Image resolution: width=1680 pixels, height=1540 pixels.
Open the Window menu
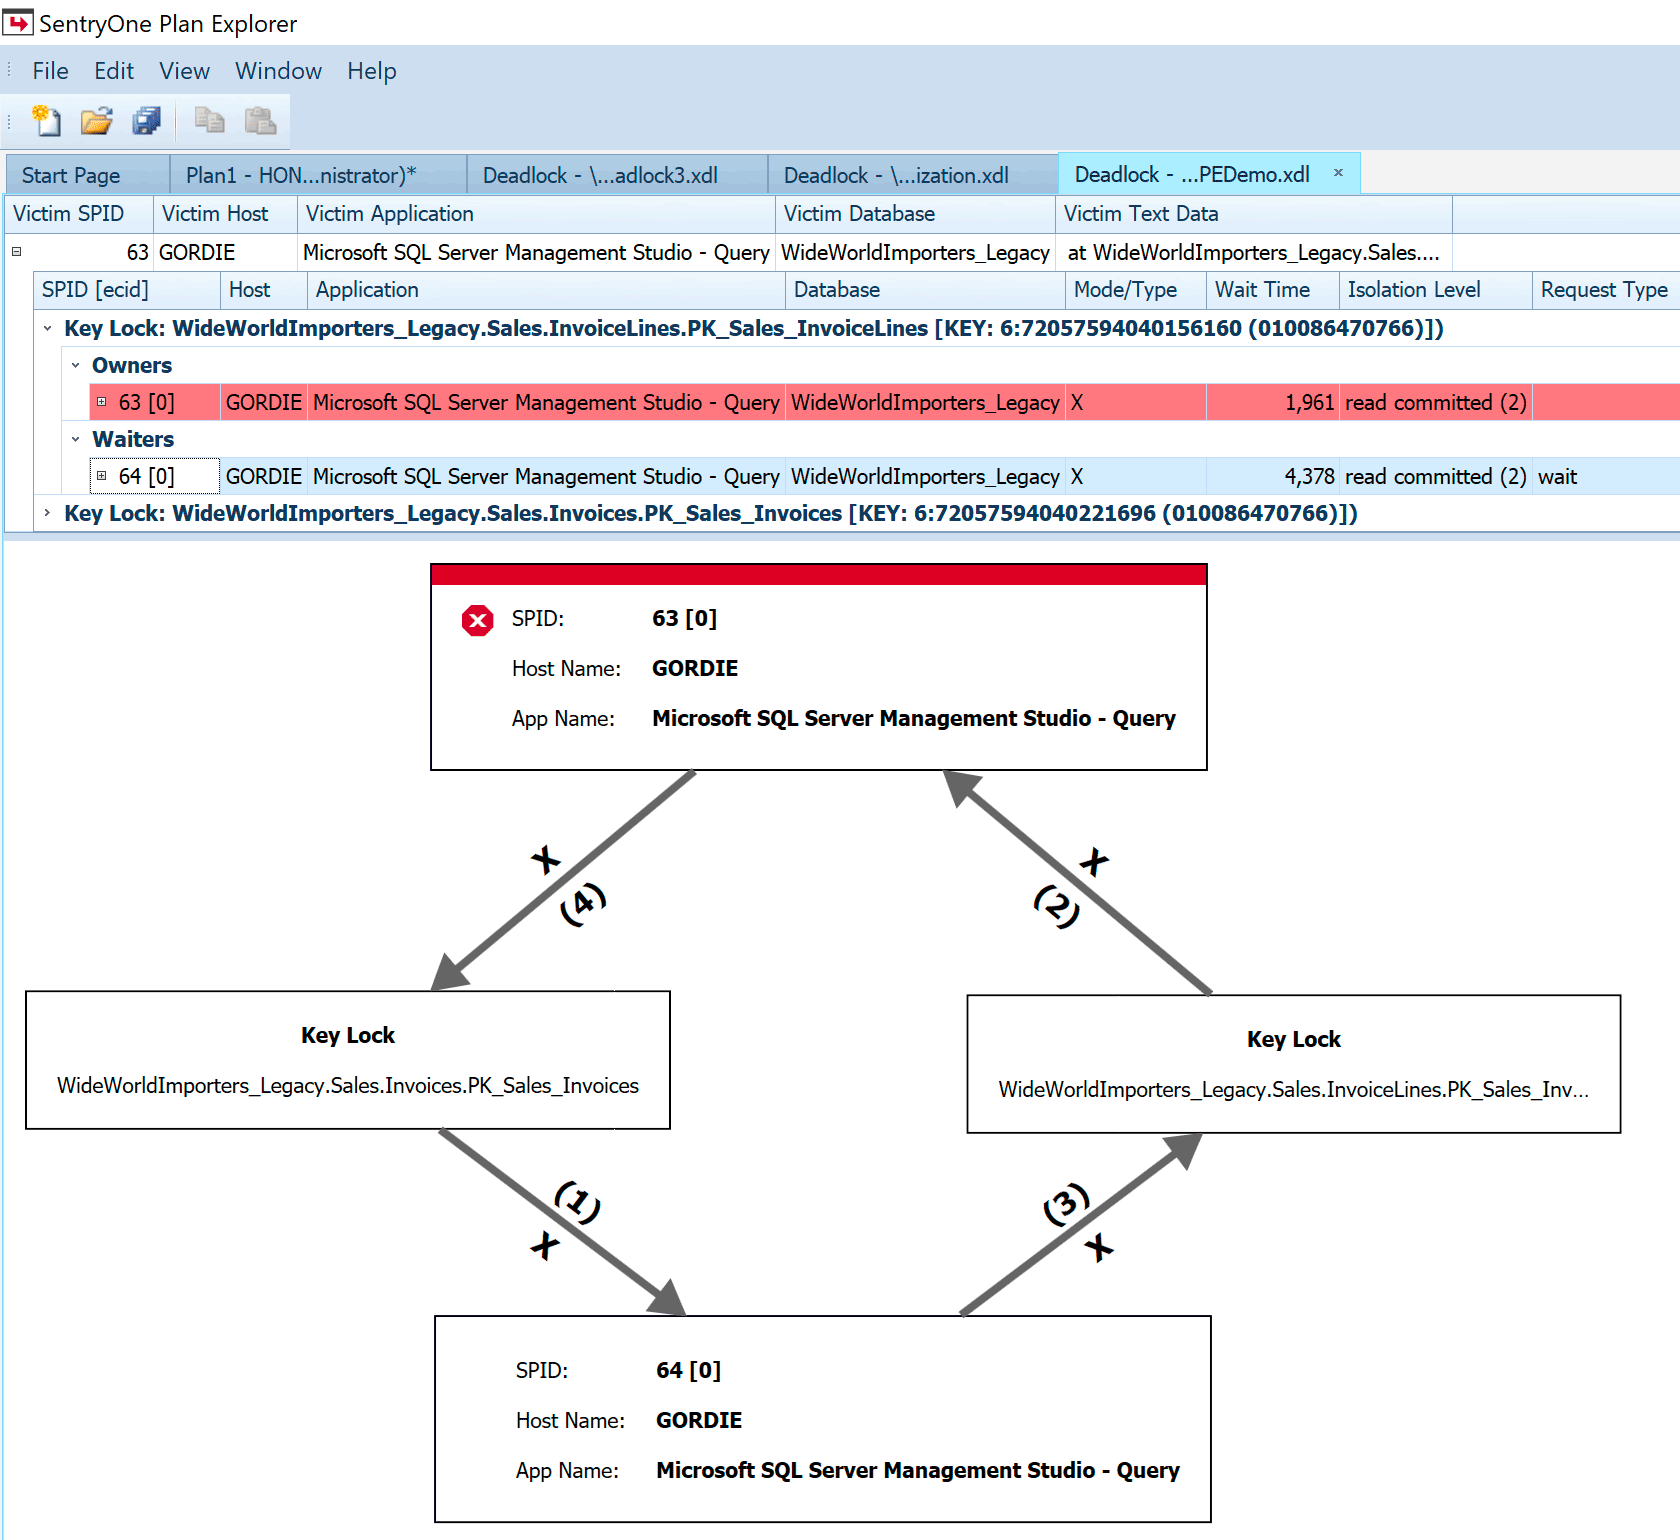tap(278, 71)
